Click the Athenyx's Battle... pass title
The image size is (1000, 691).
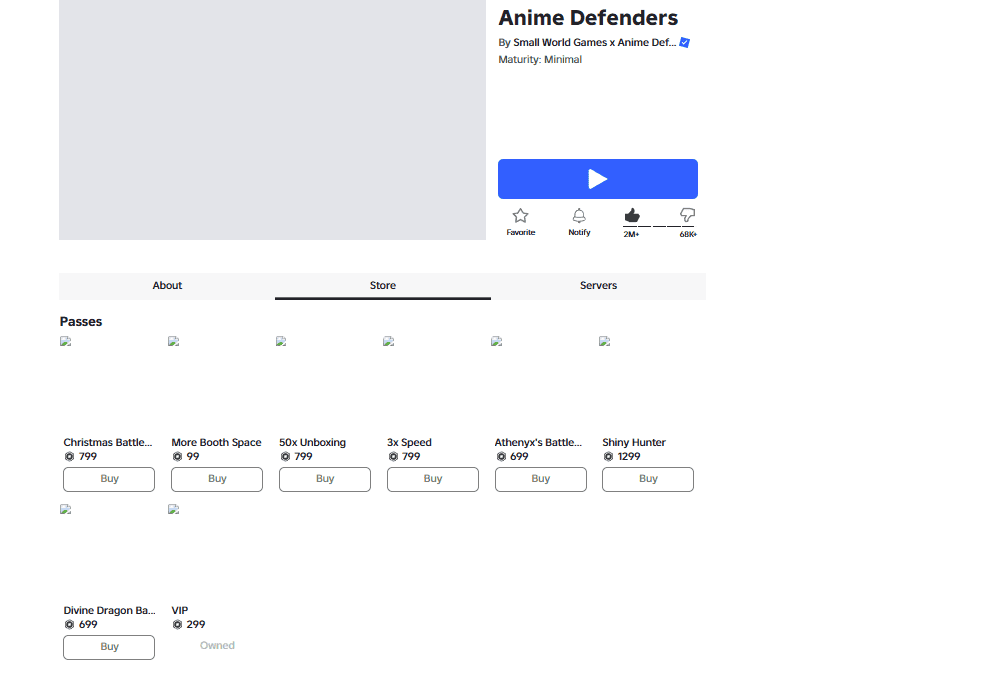tap(538, 442)
